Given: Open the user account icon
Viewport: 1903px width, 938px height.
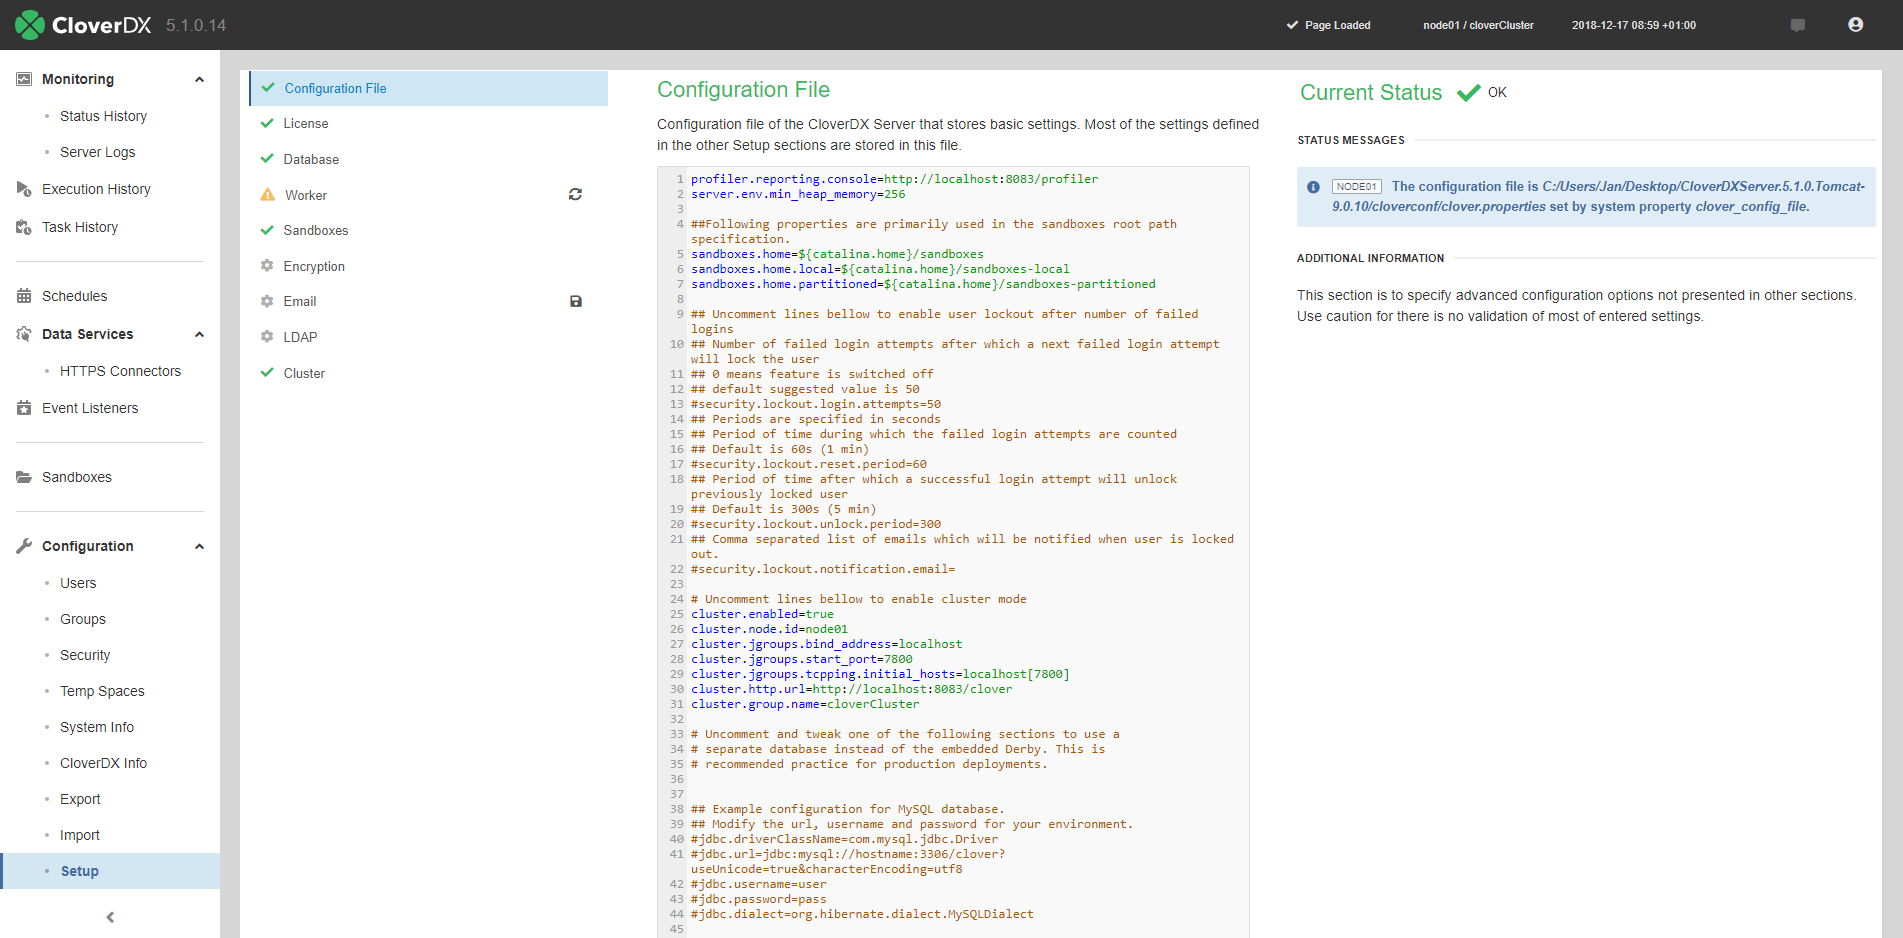Looking at the screenshot, I should coord(1855,25).
